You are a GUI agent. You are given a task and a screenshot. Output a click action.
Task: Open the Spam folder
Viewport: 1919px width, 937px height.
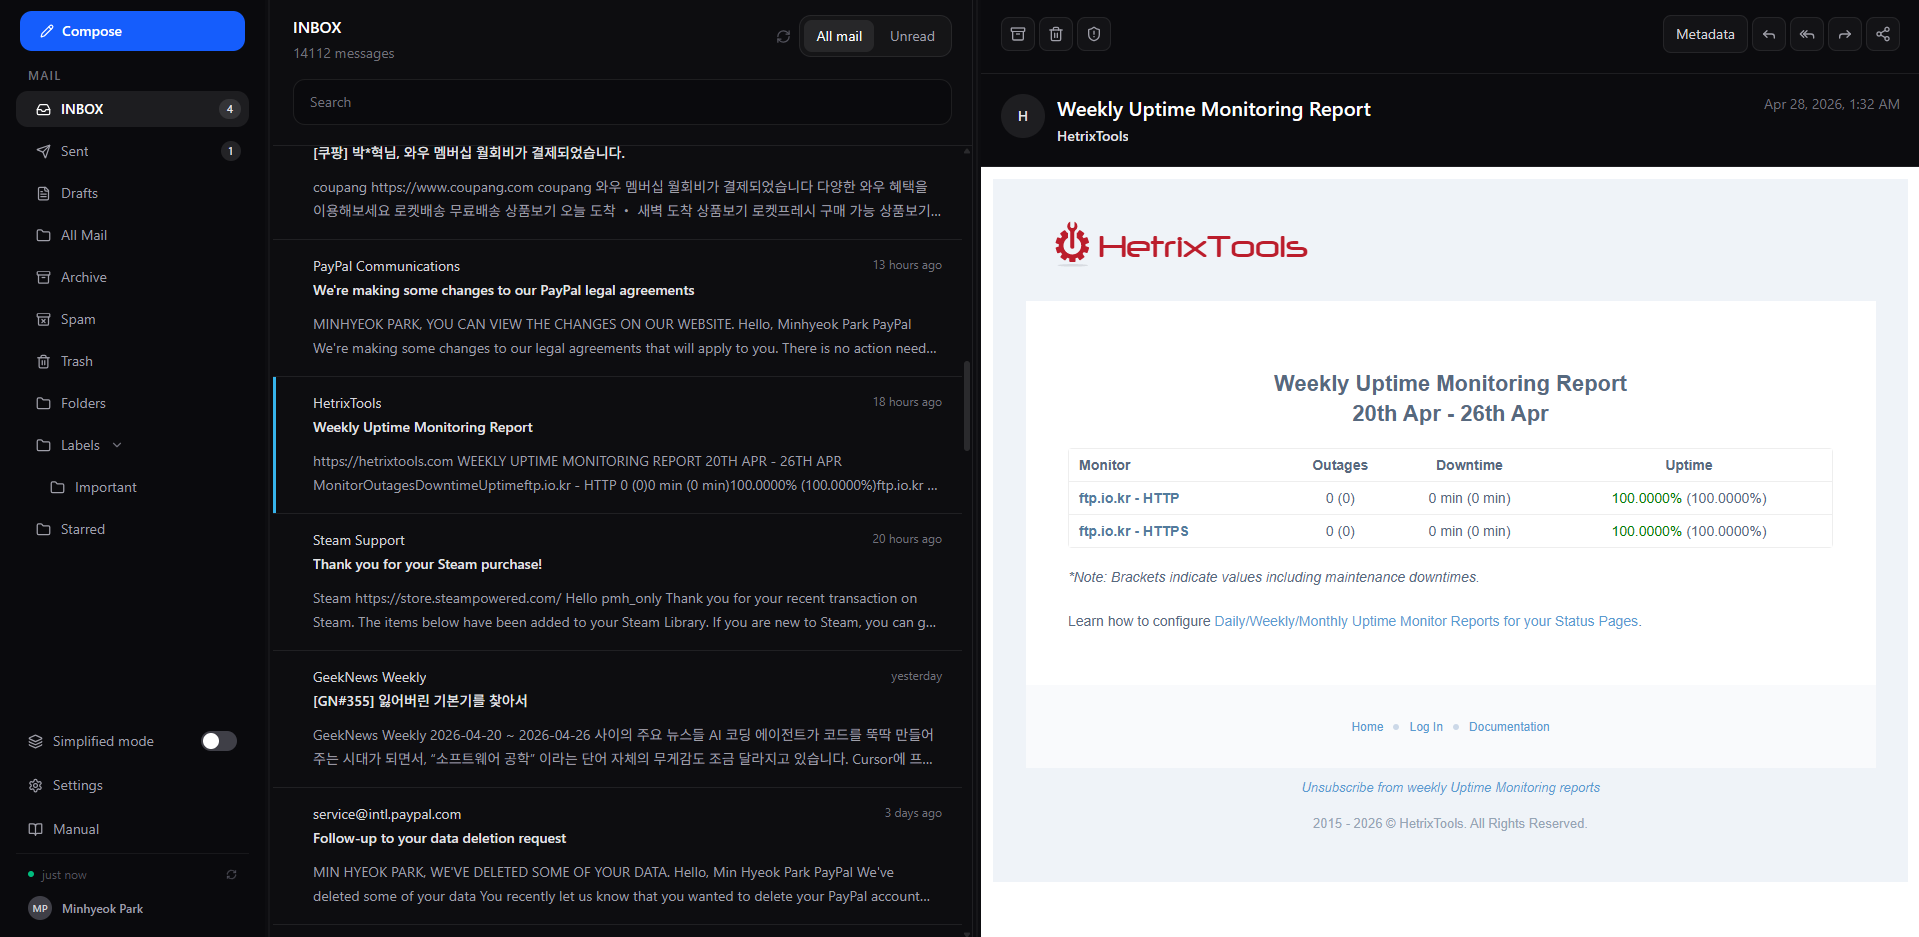tap(132, 319)
